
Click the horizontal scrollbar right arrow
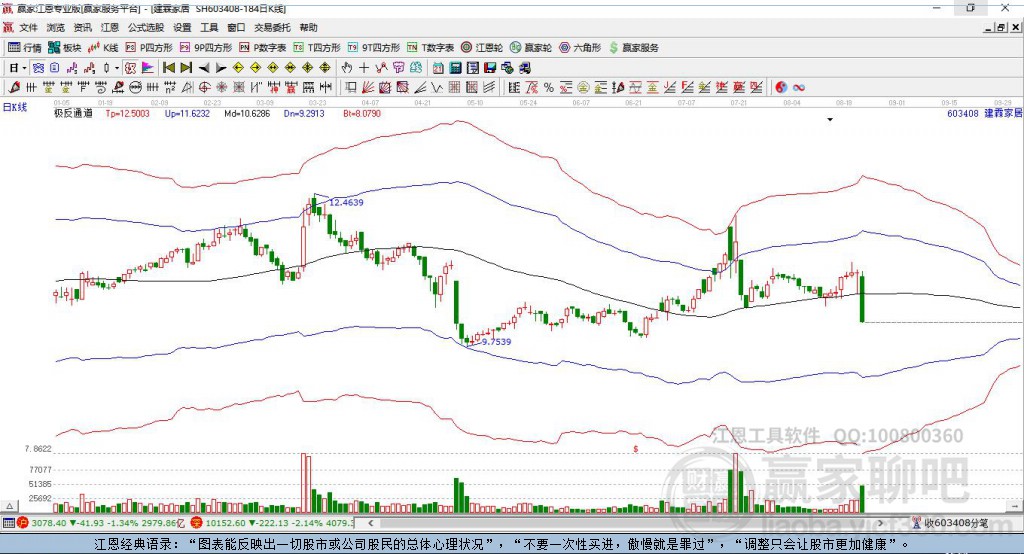(x=881, y=523)
